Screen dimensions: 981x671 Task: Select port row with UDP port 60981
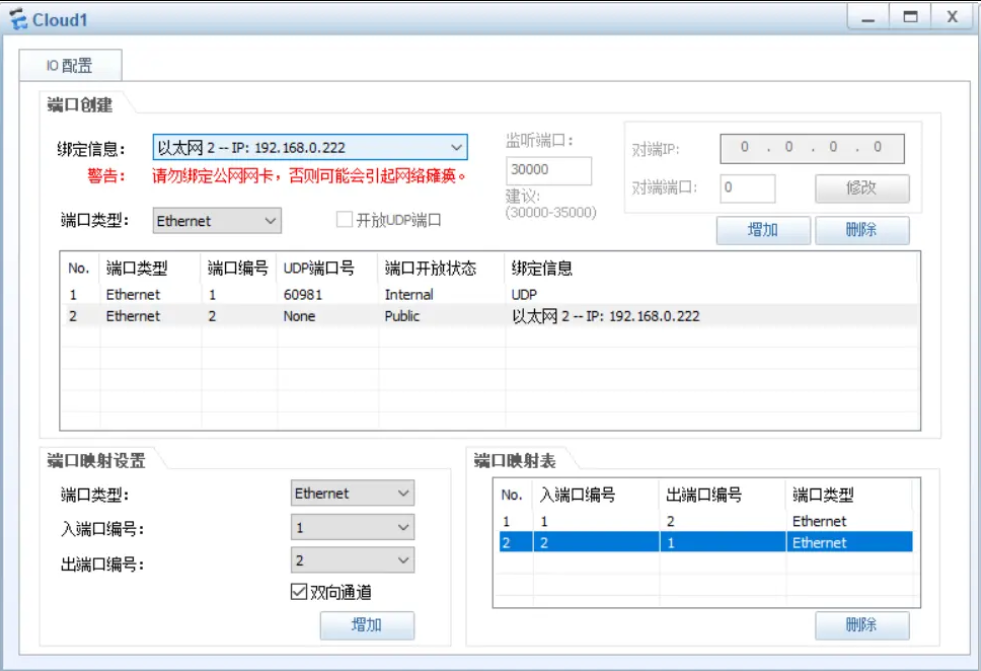click(x=490, y=295)
